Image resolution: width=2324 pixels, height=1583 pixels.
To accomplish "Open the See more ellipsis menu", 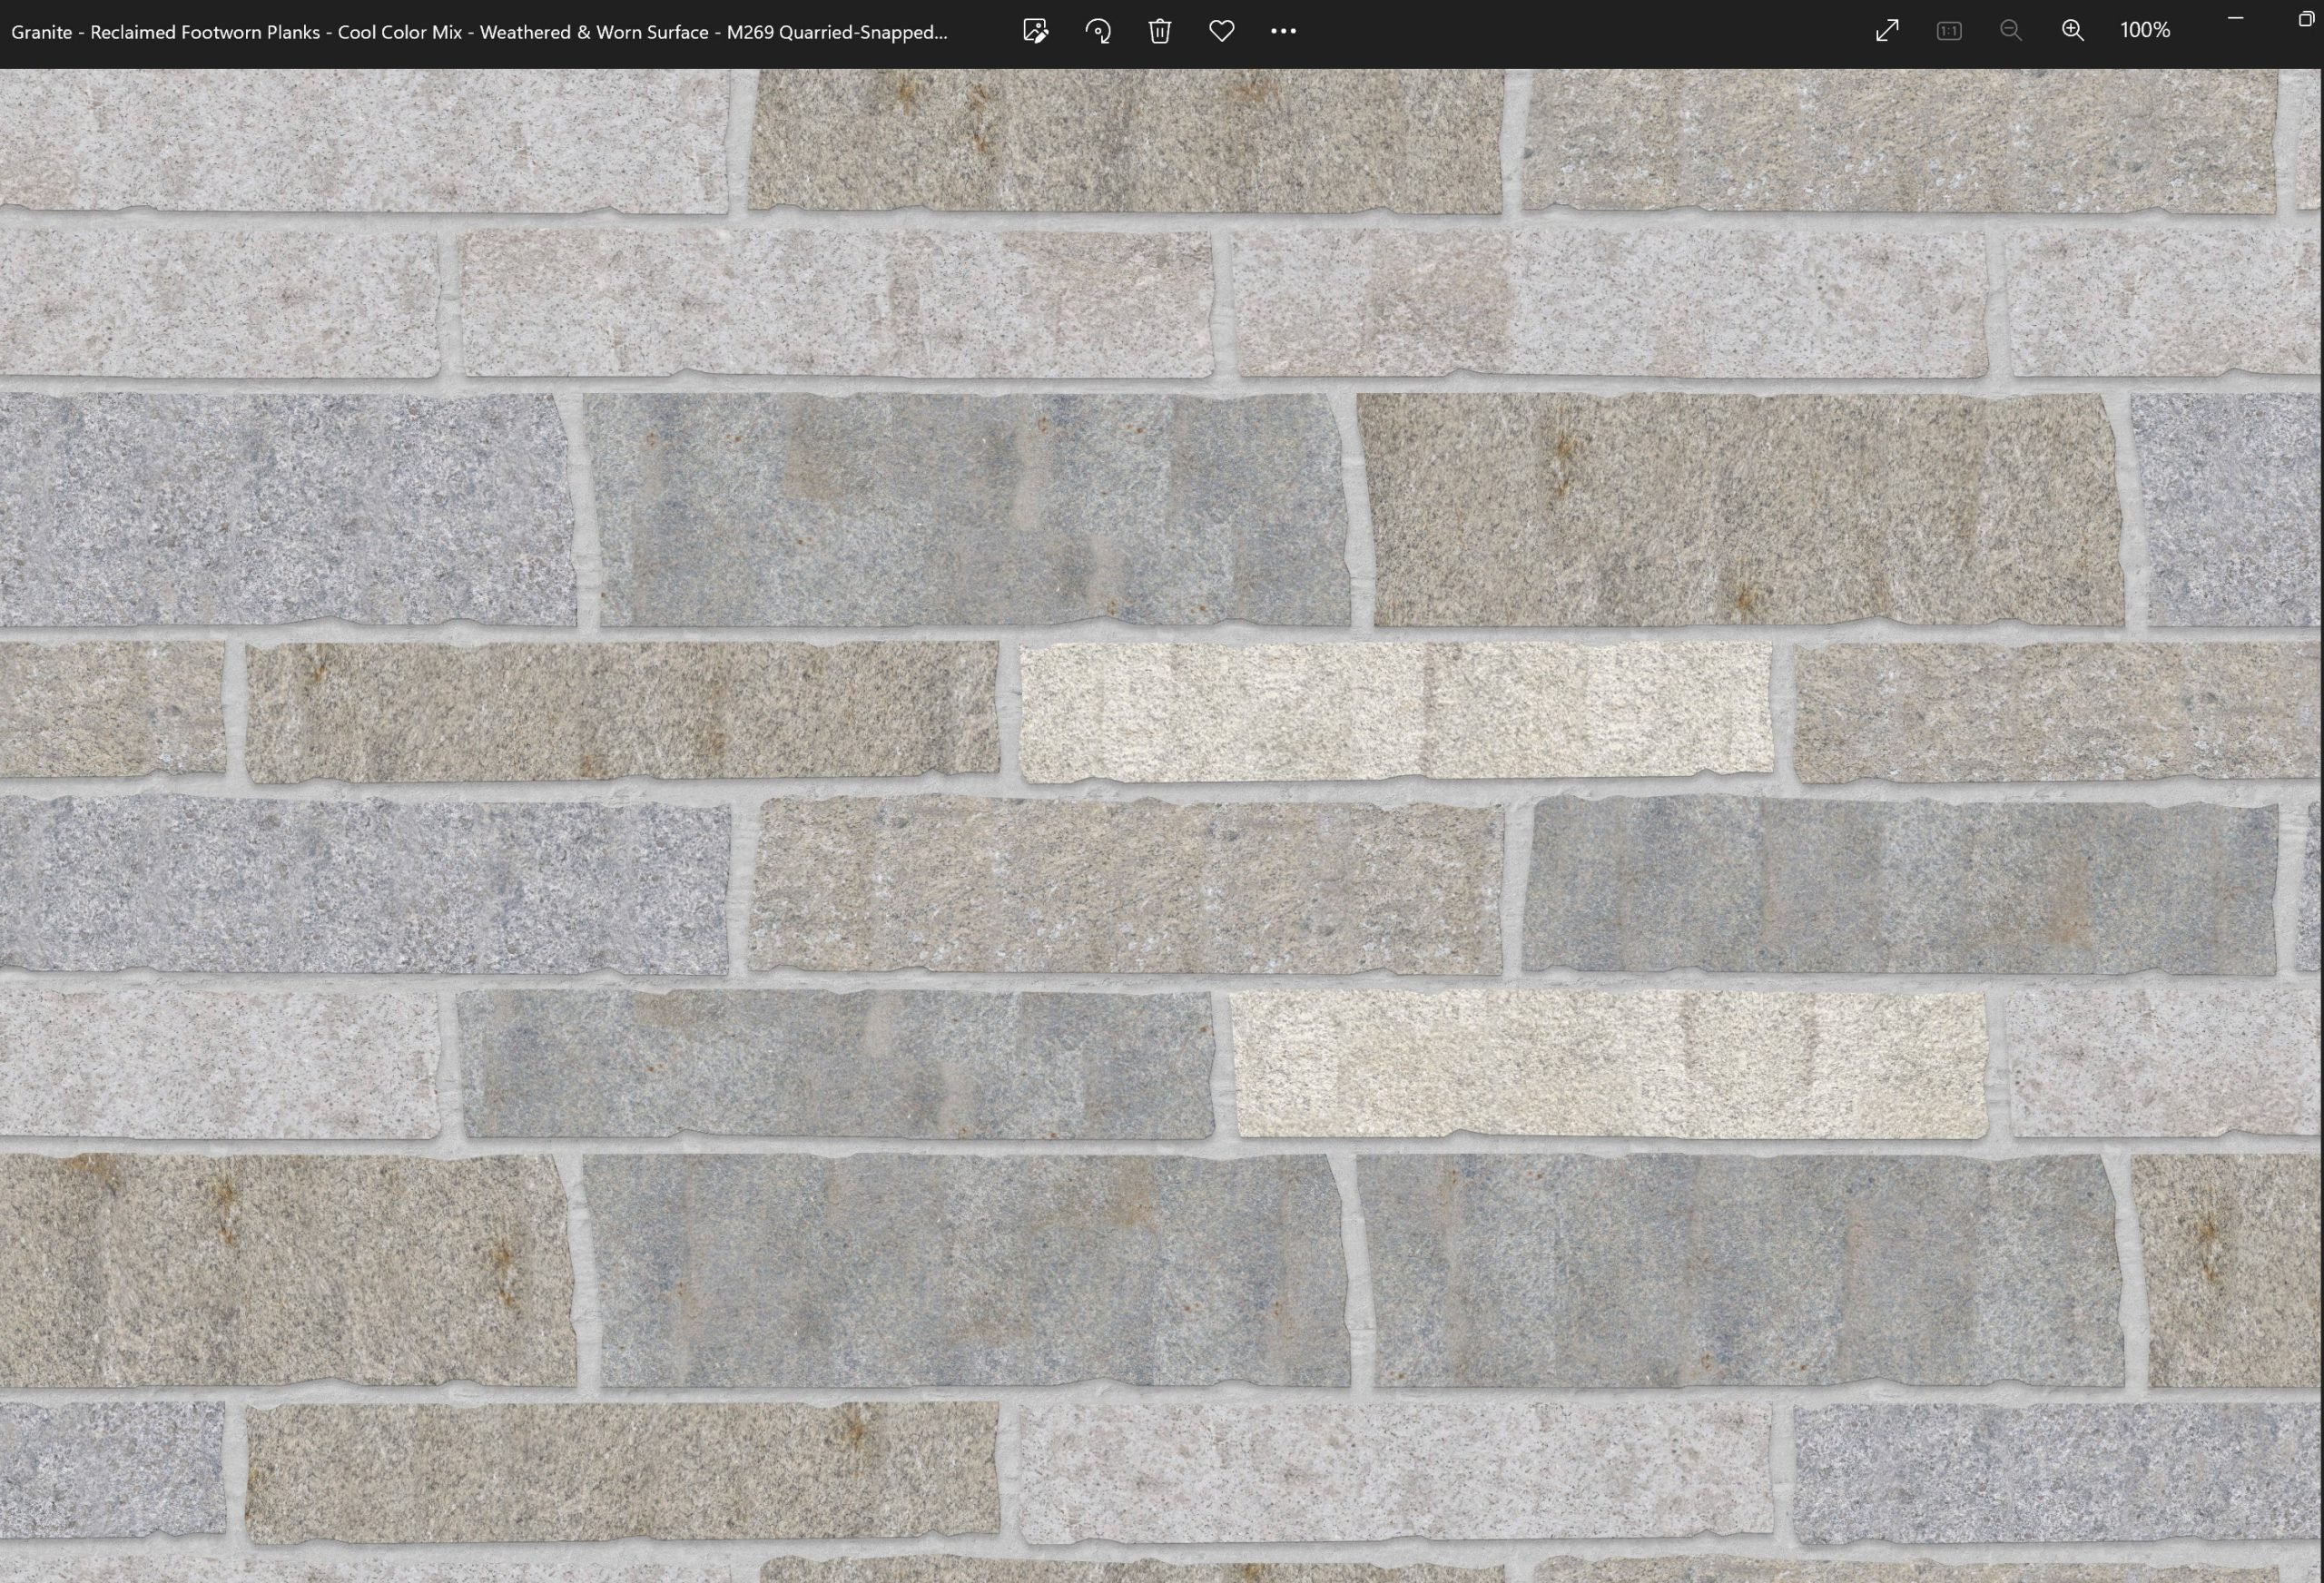I will click(1284, 31).
